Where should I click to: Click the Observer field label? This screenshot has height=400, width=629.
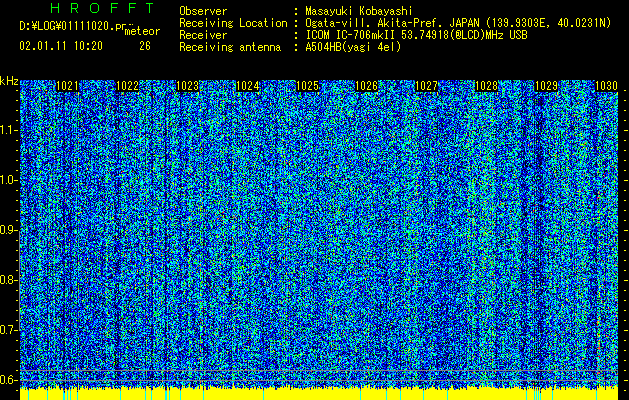pos(203,11)
